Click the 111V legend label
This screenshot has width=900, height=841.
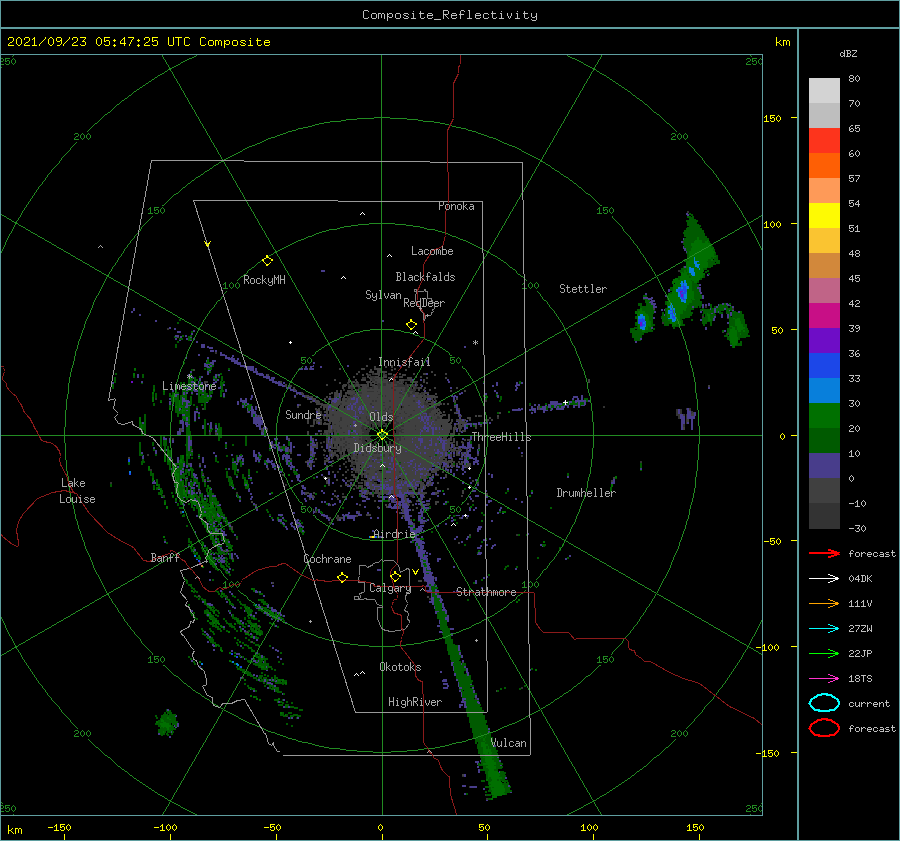[x=860, y=603]
